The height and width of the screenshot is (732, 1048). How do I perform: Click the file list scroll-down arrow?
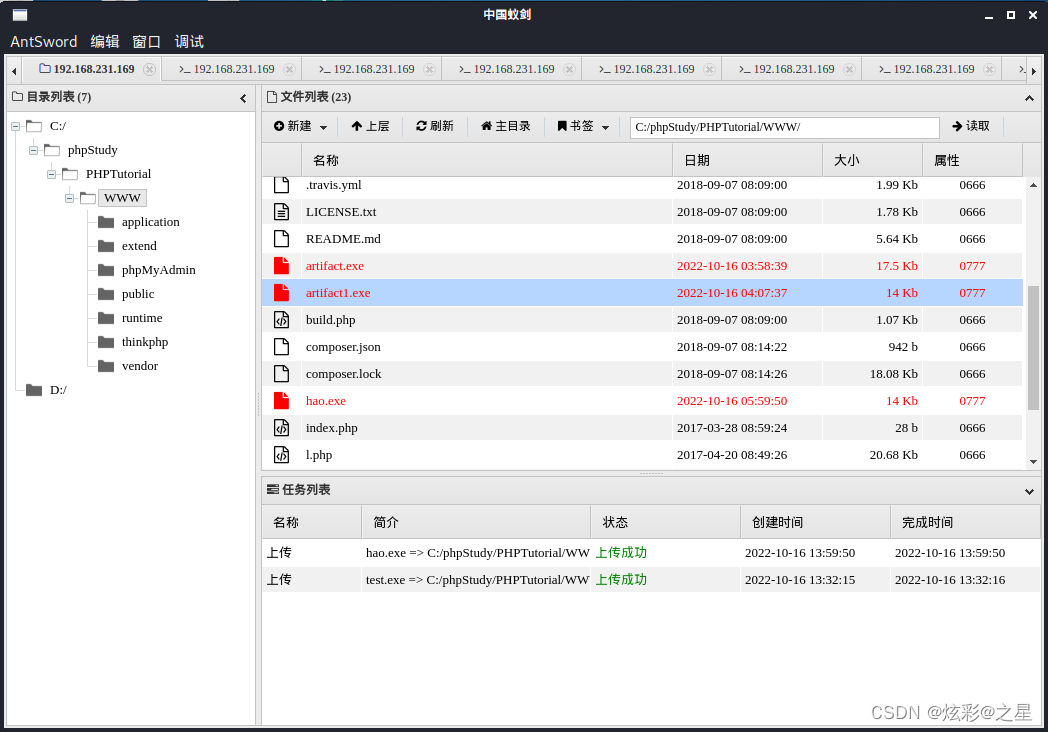1033,462
